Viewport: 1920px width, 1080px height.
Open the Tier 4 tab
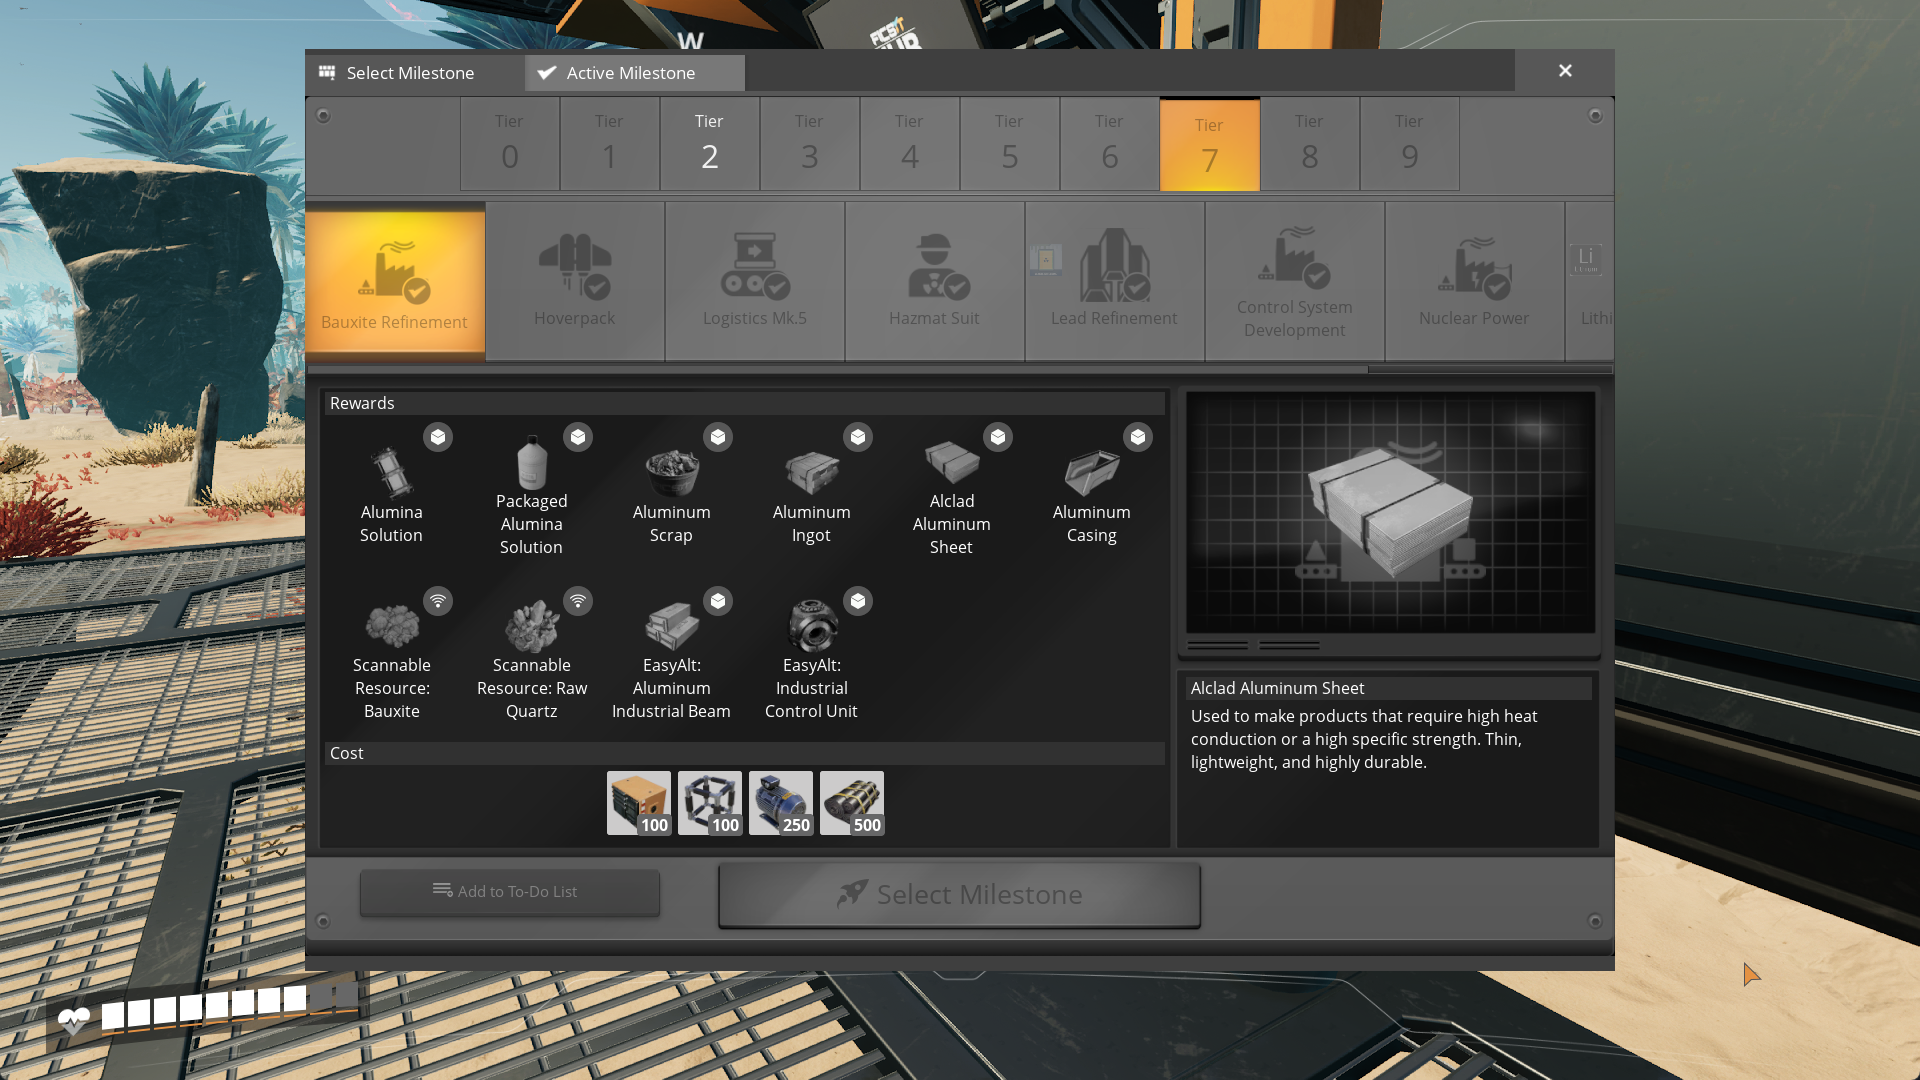(910, 144)
